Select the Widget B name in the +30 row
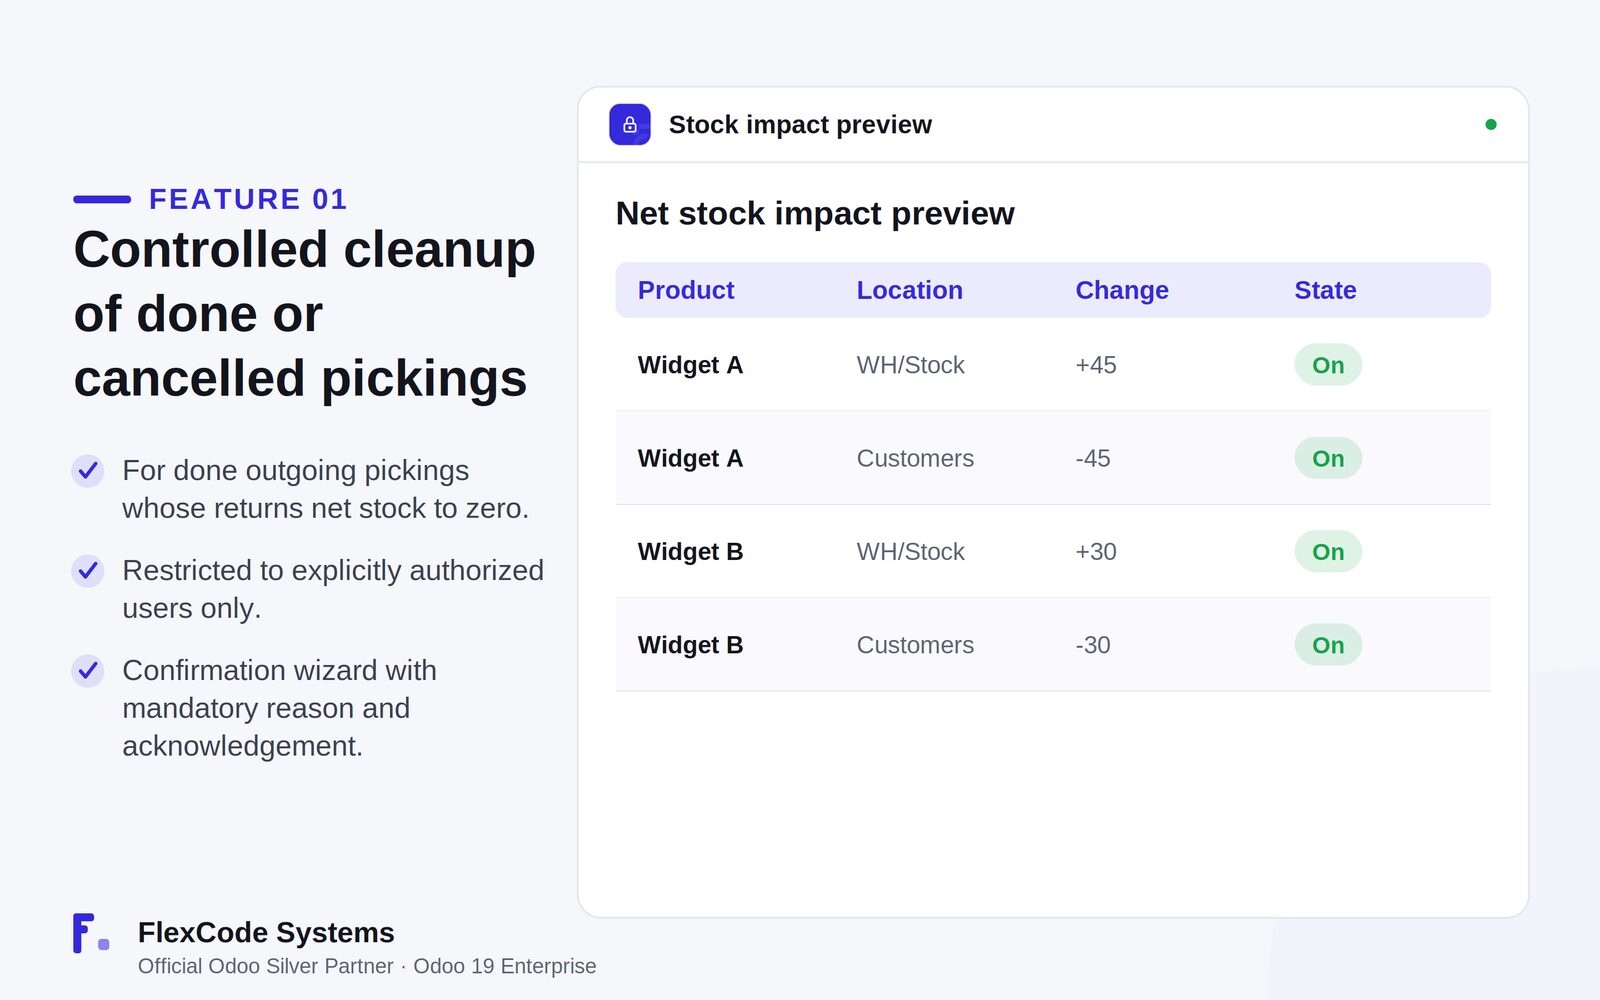 (691, 551)
